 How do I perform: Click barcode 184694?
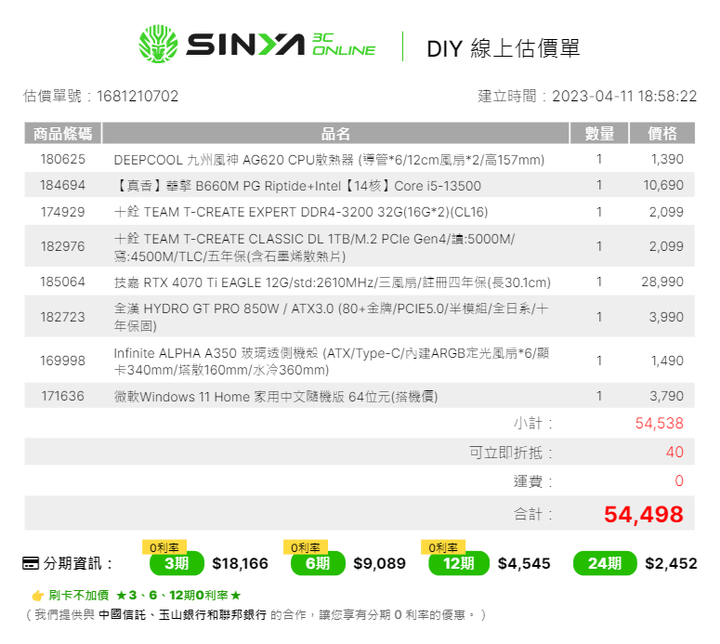(63, 185)
